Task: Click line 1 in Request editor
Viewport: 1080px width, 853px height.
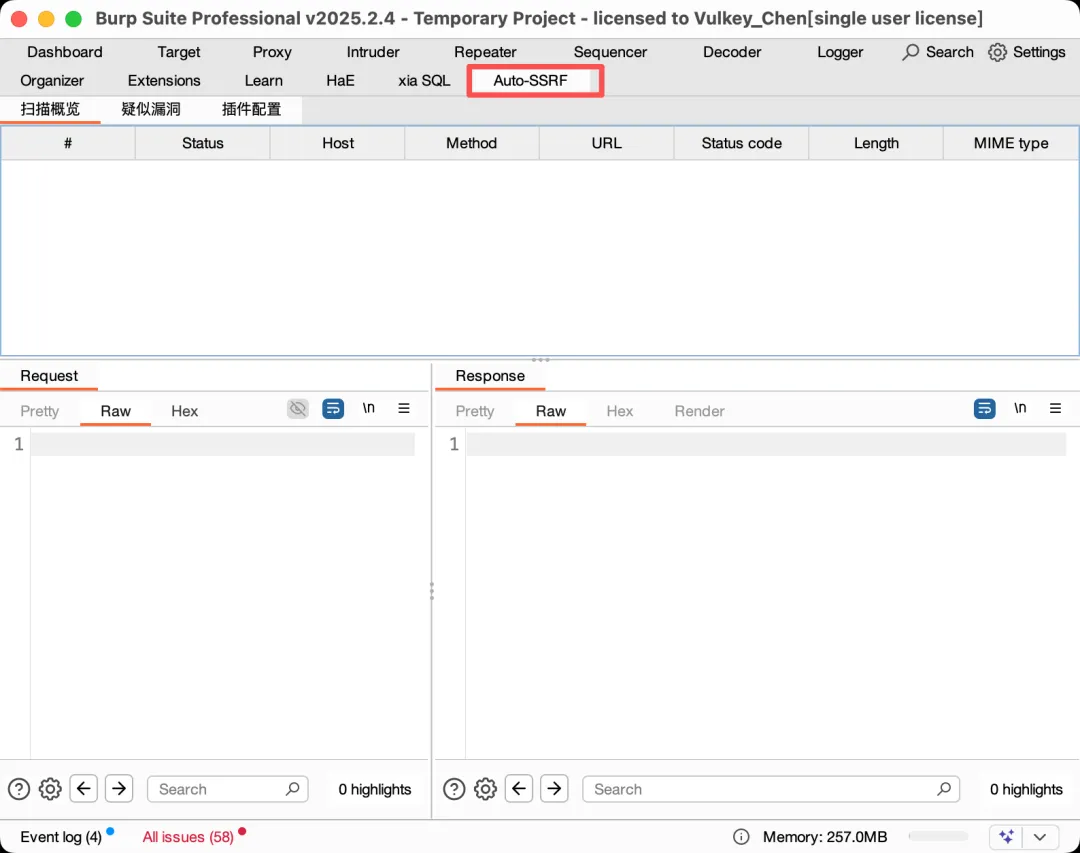Action: pyautogui.click(x=222, y=444)
